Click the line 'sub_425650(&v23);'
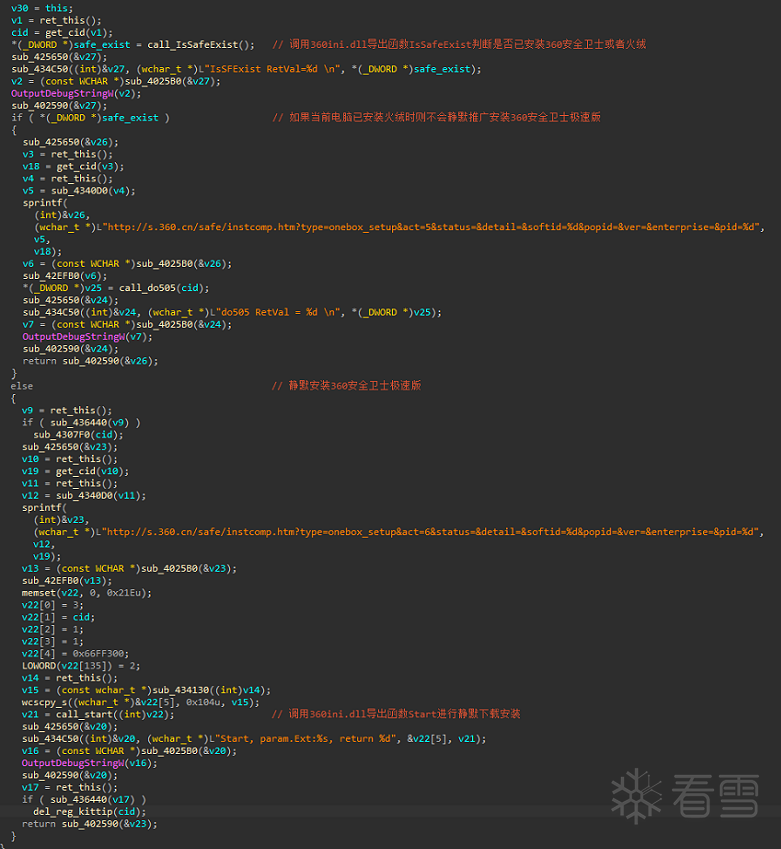Image resolution: width=781 pixels, height=849 pixels. pos(70,447)
